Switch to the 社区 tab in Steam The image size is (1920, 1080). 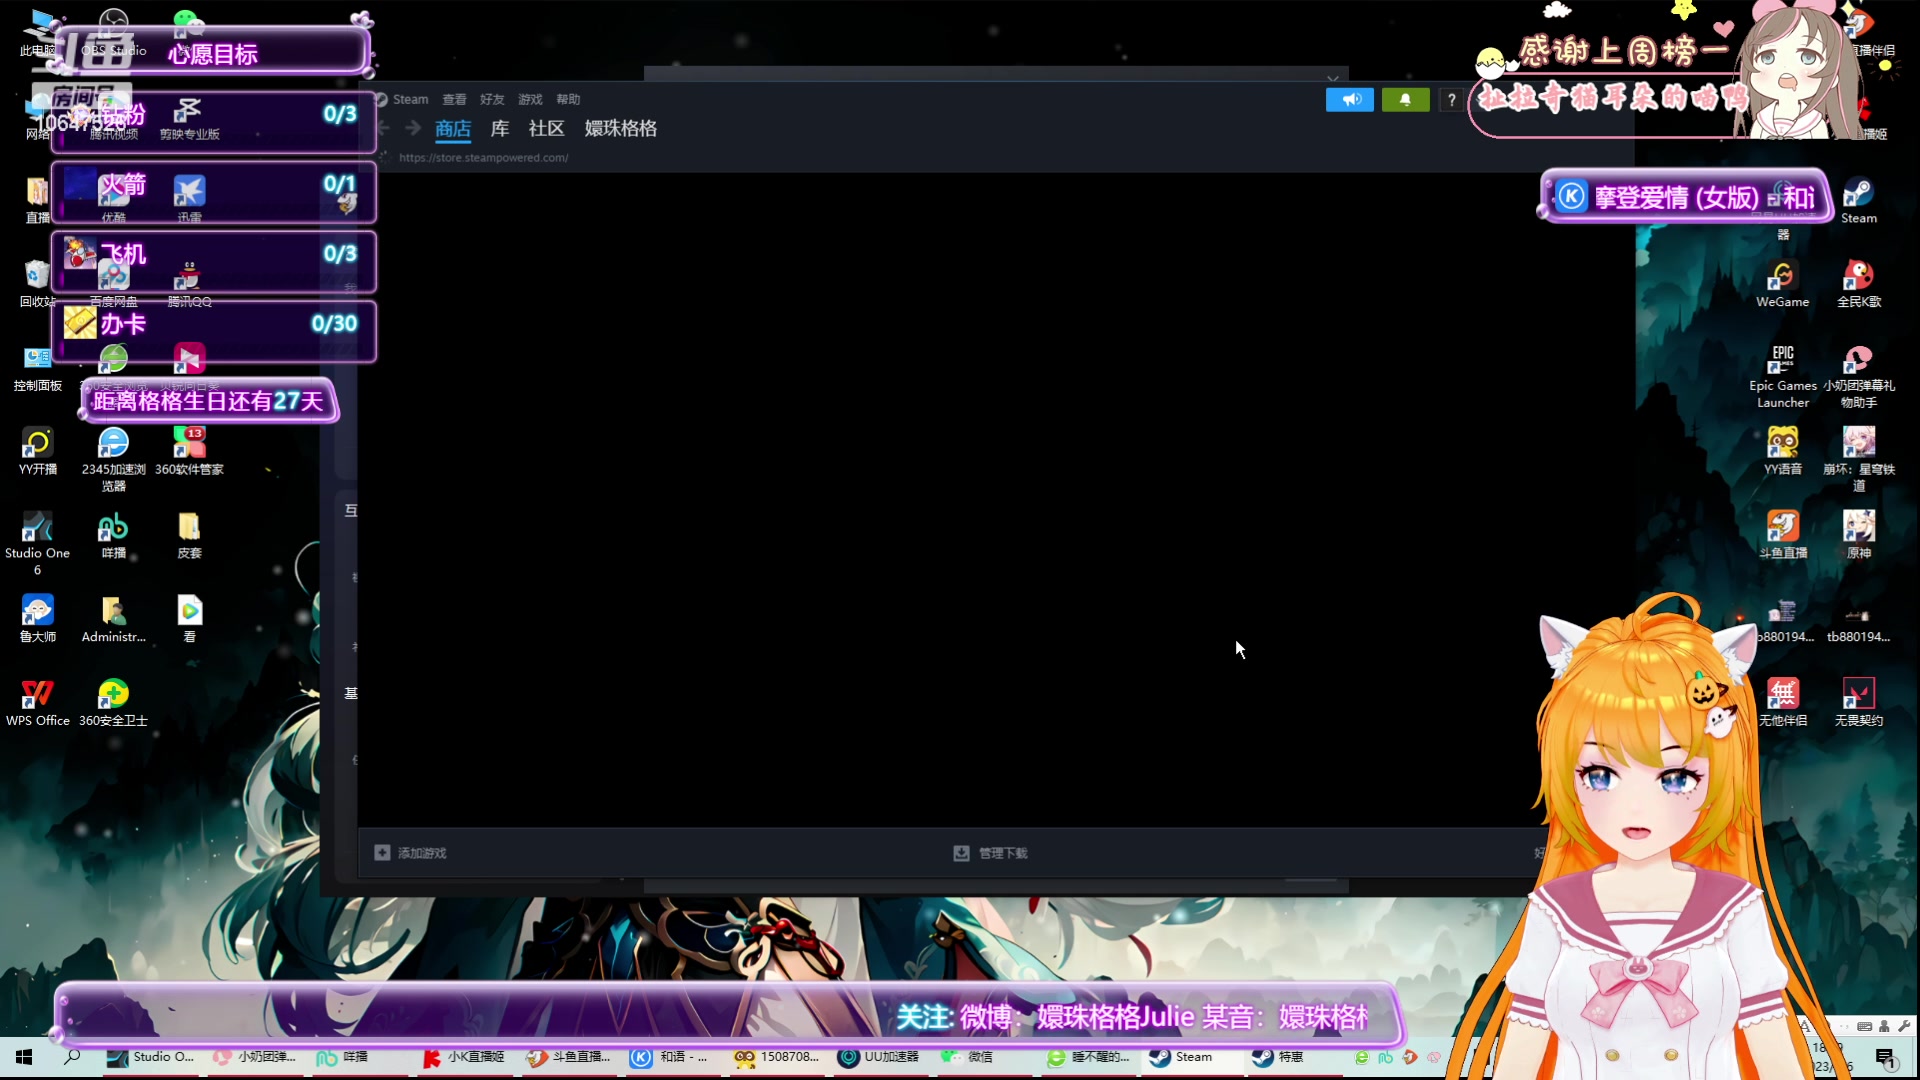coord(546,128)
